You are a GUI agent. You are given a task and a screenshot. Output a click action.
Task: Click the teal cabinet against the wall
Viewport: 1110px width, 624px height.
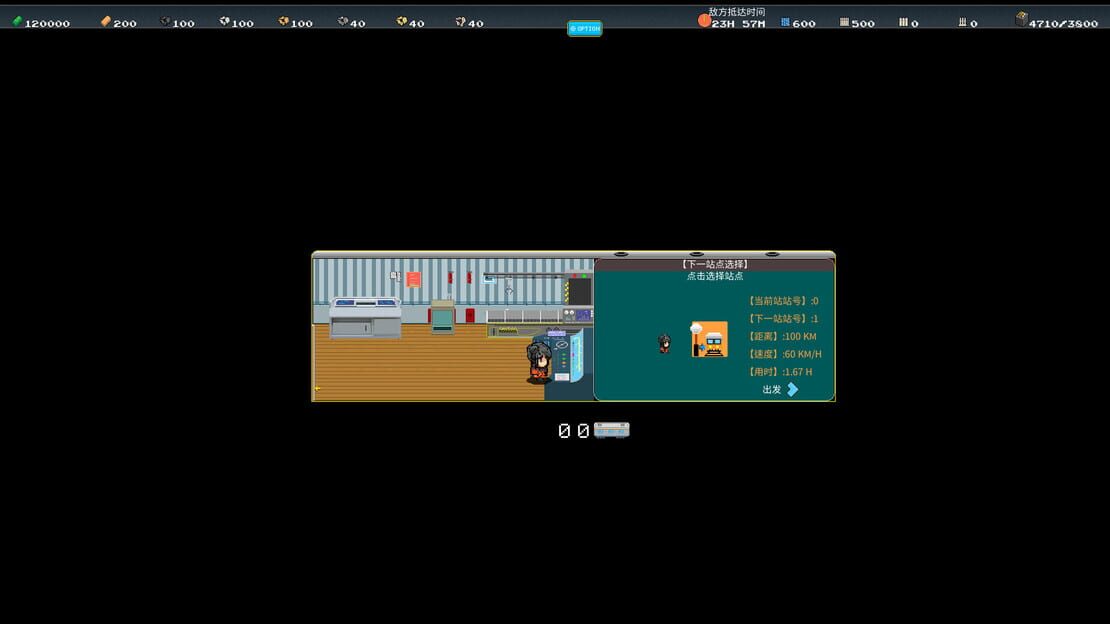click(442, 317)
